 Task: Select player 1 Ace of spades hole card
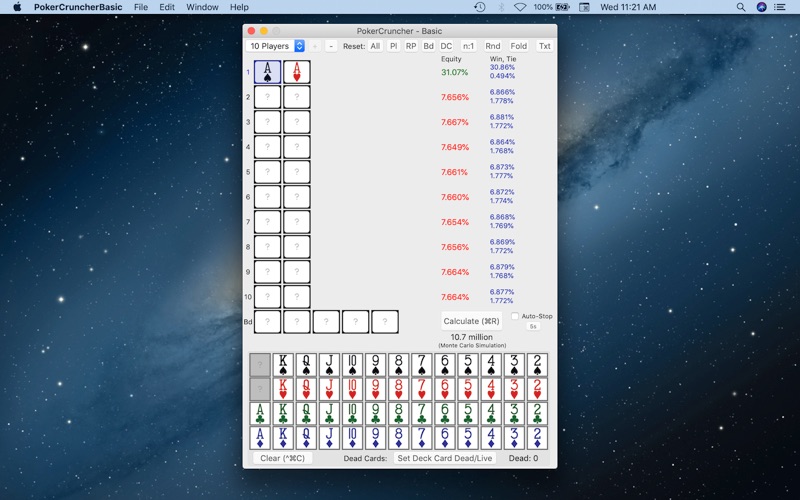(267, 72)
